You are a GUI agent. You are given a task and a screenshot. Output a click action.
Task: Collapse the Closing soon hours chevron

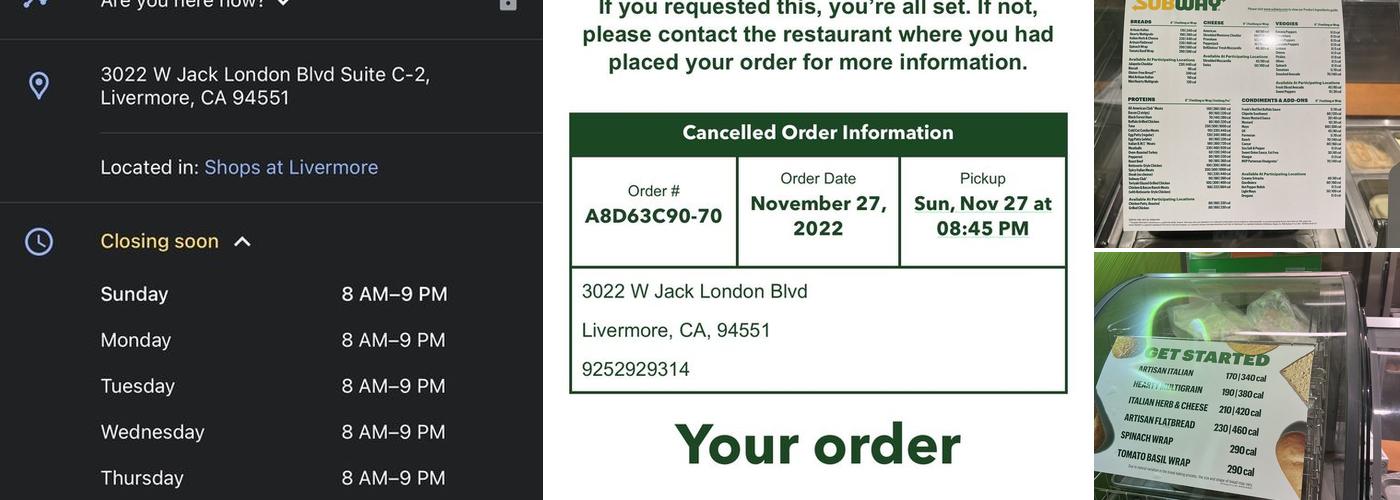[242, 241]
